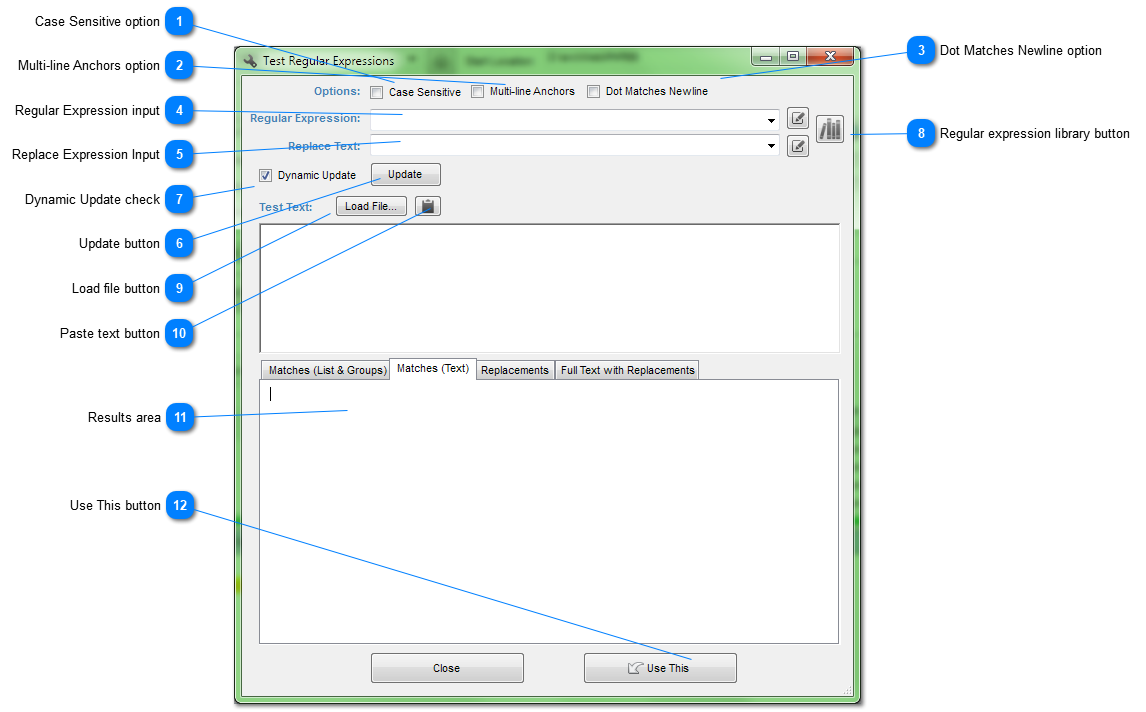Click the Update button
The width and height of the screenshot is (1146, 712).
[x=405, y=174]
